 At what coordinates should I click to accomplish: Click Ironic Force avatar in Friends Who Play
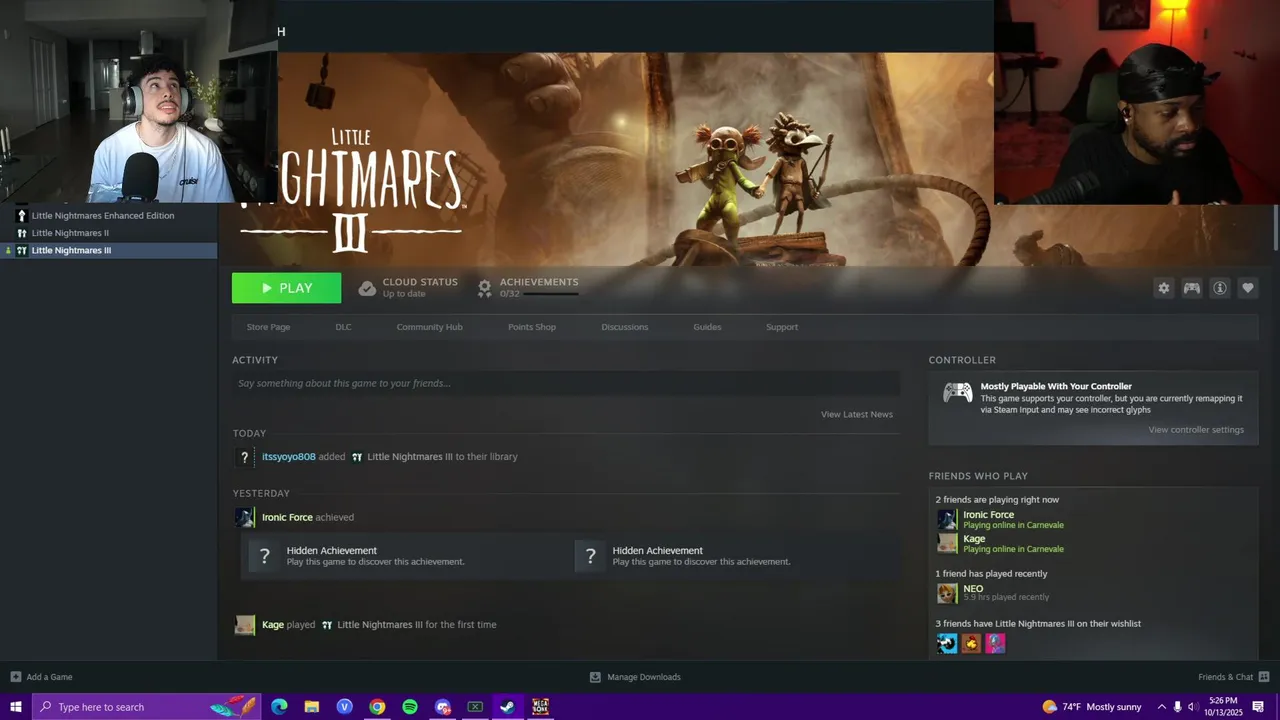click(x=947, y=519)
